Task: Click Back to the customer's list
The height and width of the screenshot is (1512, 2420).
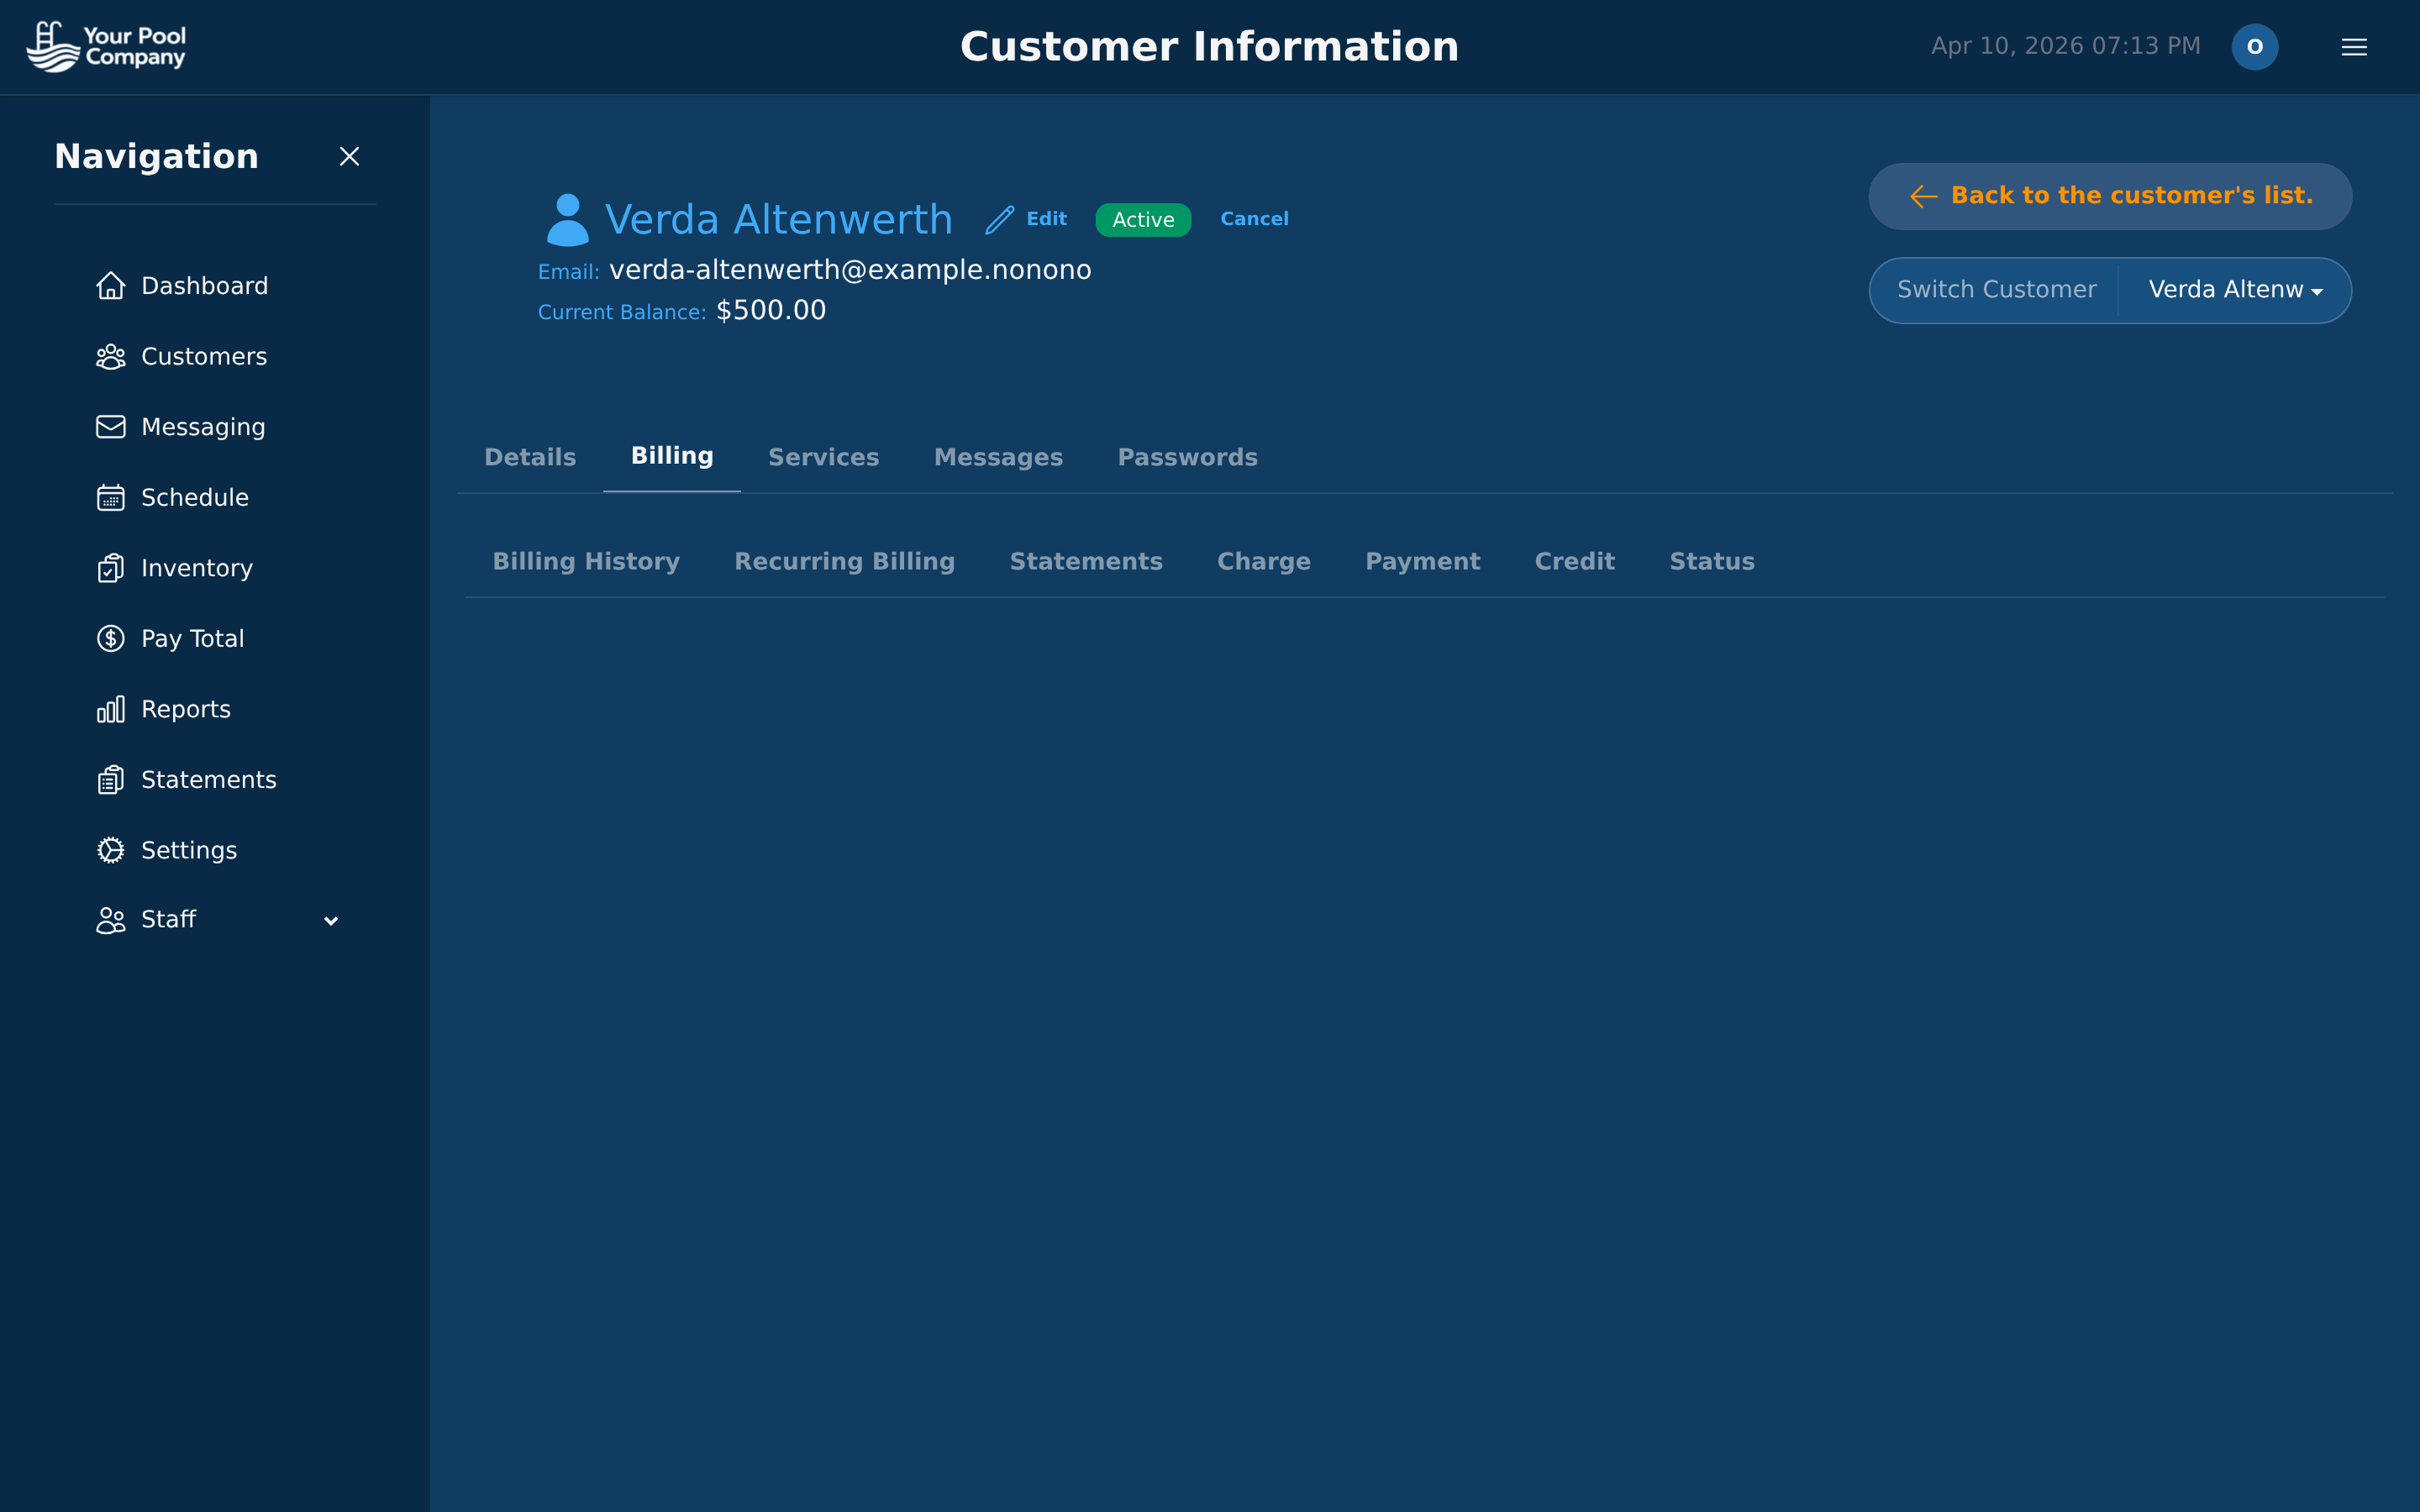Action: (x=2109, y=195)
